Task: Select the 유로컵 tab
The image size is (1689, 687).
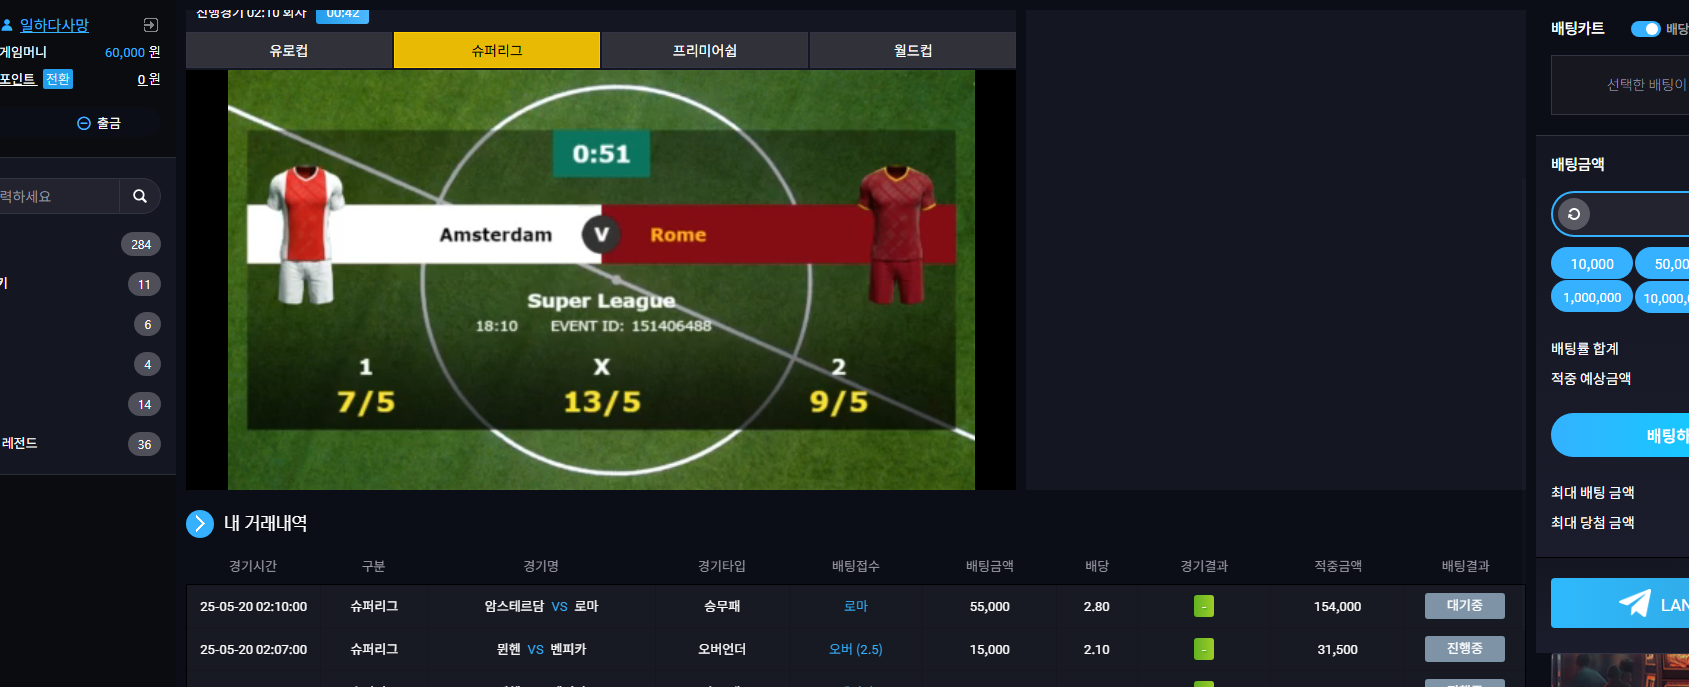Action: pyautogui.click(x=289, y=50)
